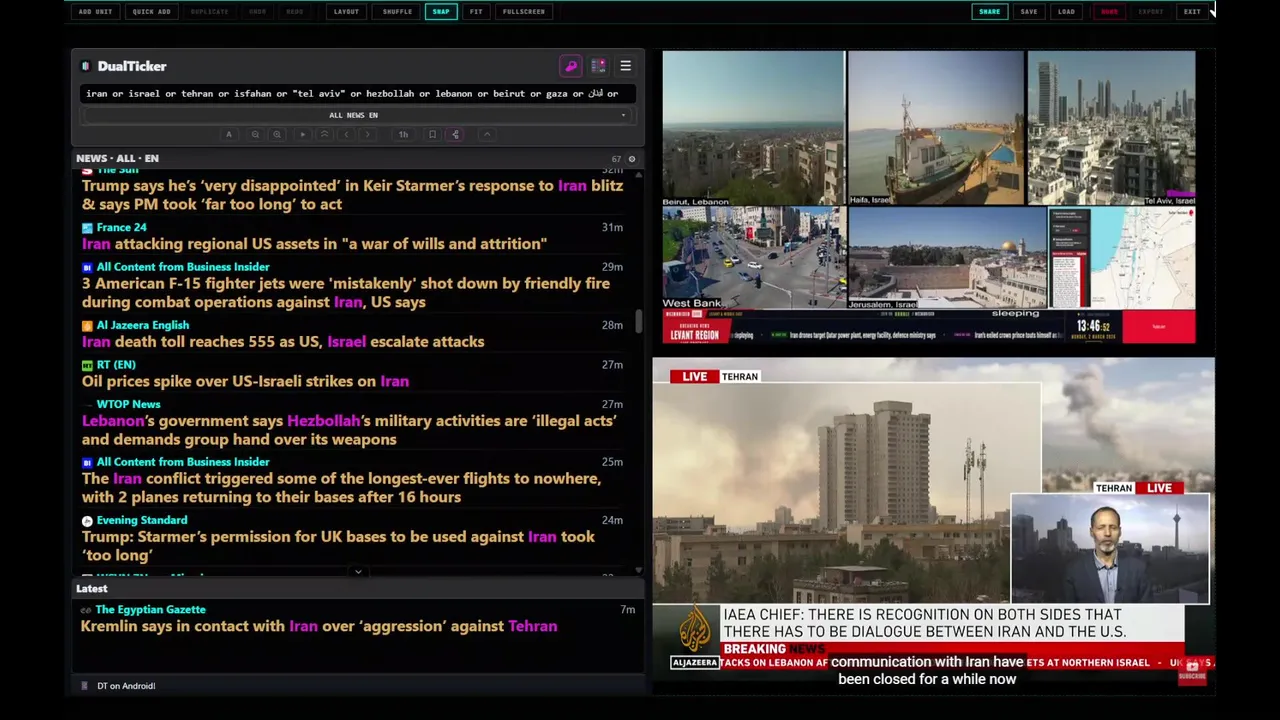Open Trump 'very disappointed' in Keir Starmer headline
The width and height of the screenshot is (1280, 720).
point(352,195)
